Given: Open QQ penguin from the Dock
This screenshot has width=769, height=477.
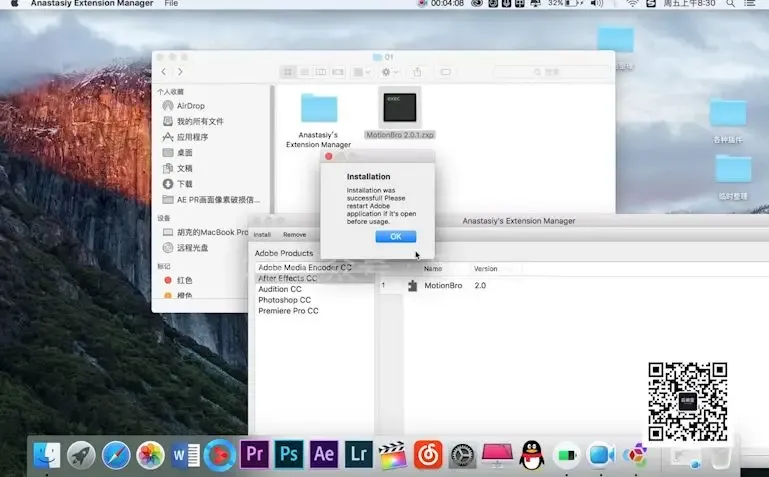Looking at the screenshot, I should click(532, 454).
